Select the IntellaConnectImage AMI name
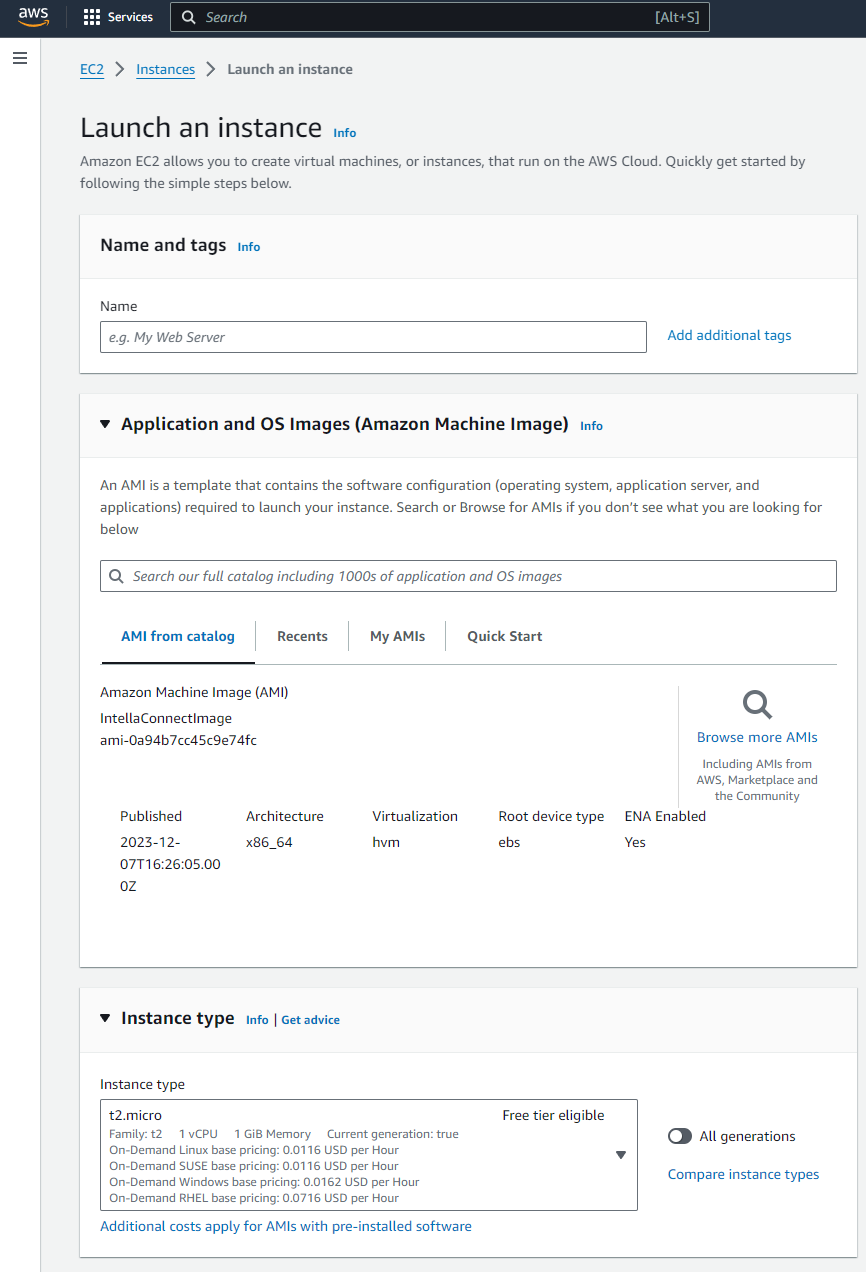866x1272 pixels. tap(166, 718)
